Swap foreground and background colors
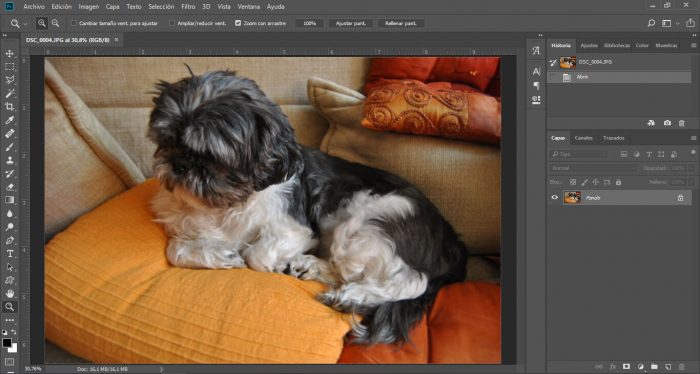This screenshot has height=374, width=700. 14,332
